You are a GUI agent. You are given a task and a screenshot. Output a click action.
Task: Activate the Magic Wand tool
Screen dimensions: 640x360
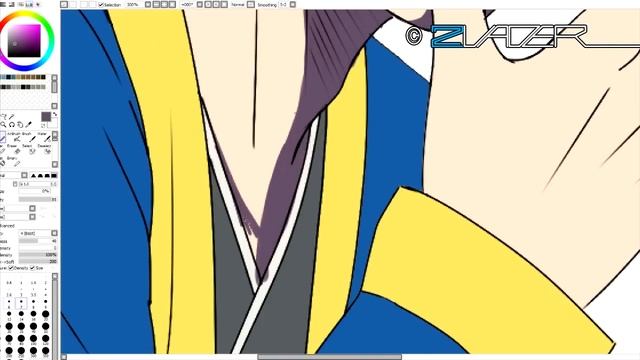[x=11, y=117]
